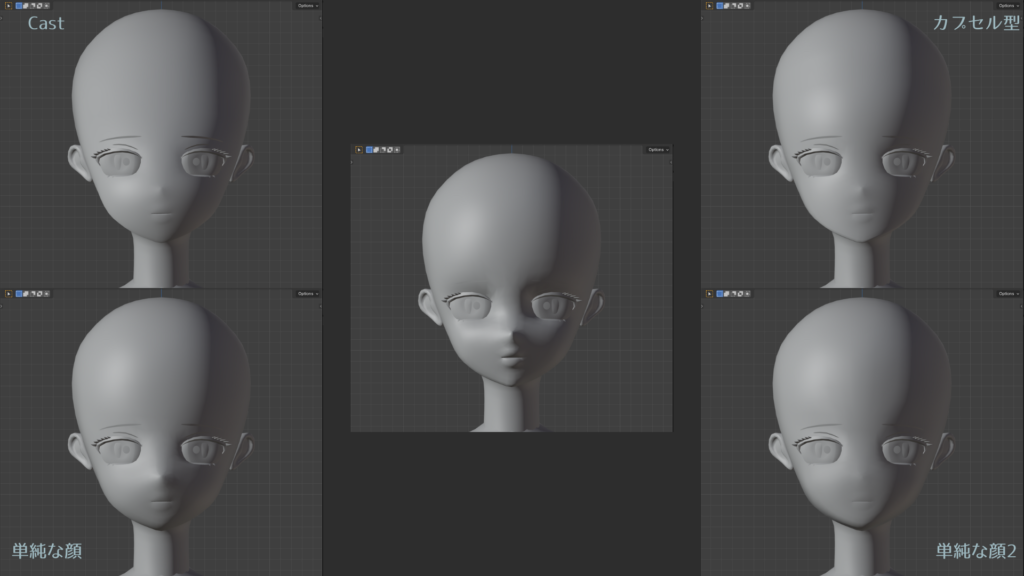Select Rendered shading in the center viewport

(389, 148)
